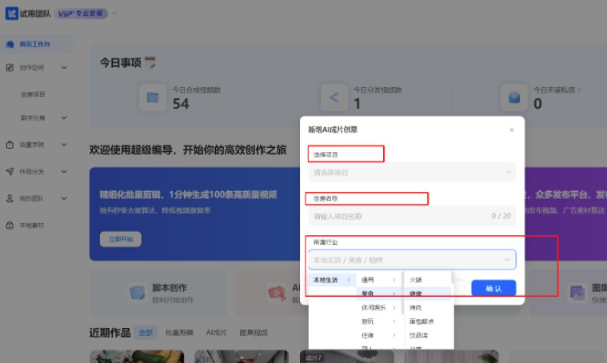Click the 作品分发 paper-plane icon

pos(10,171)
